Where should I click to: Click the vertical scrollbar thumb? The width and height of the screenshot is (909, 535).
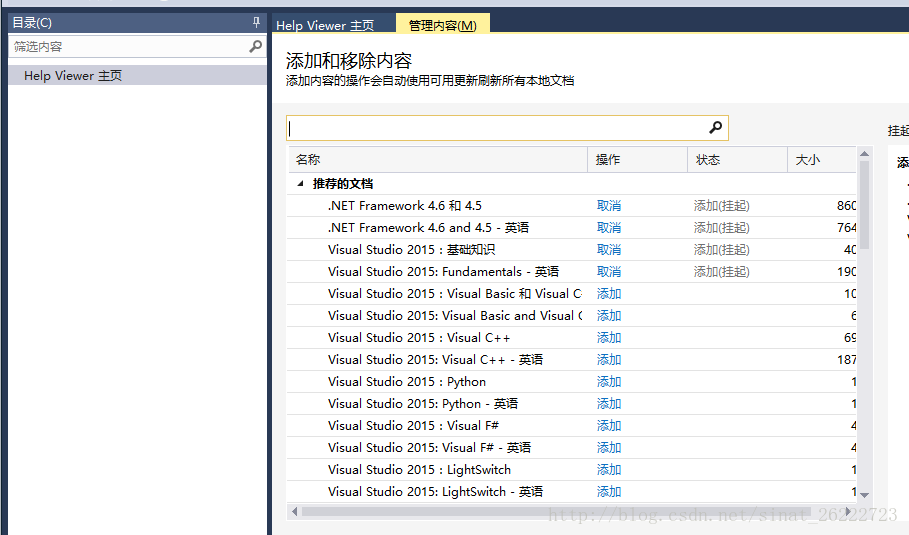point(864,205)
